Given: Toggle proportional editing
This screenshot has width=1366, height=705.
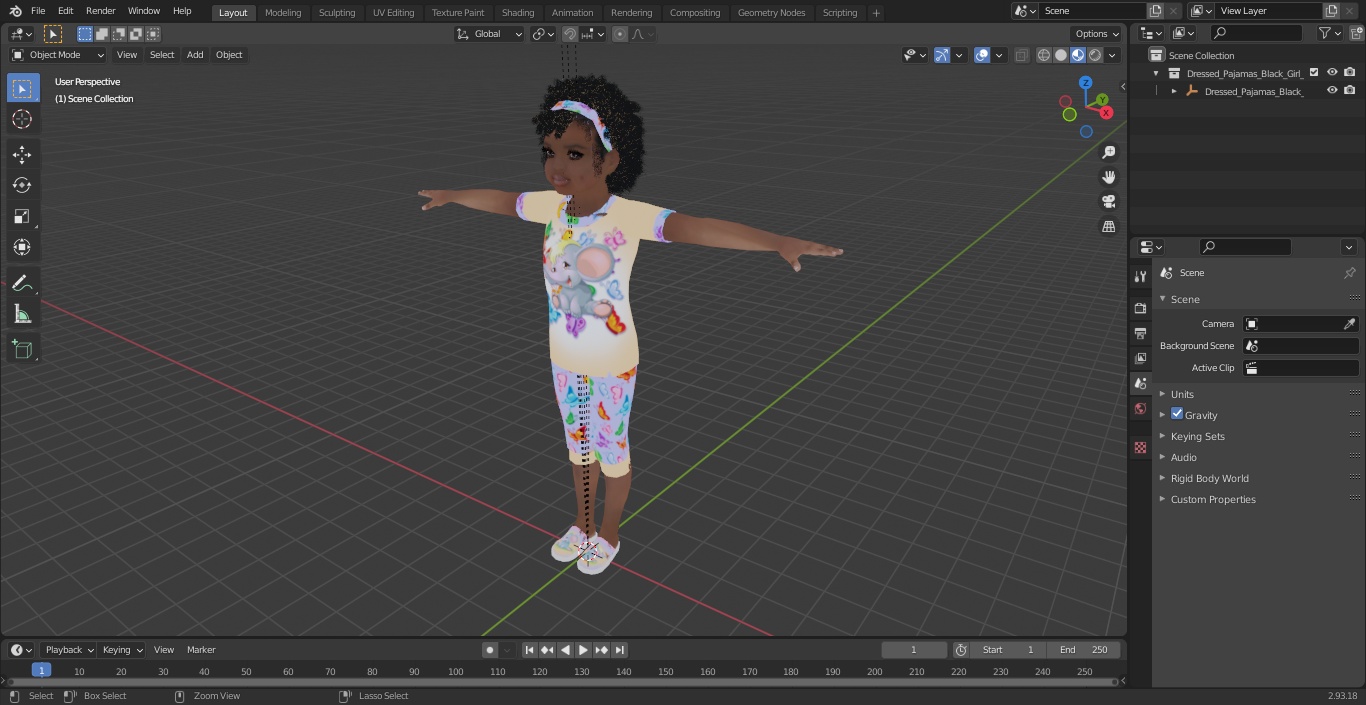Looking at the screenshot, I should point(620,34).
